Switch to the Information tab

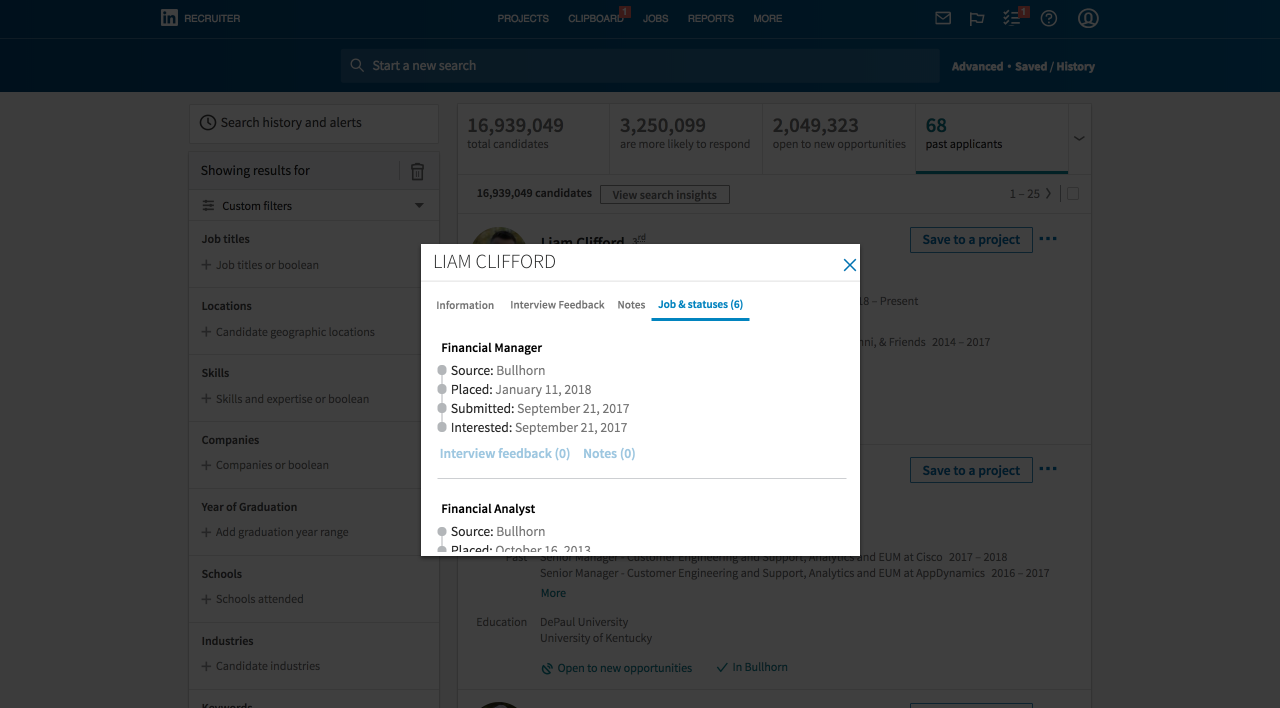(465, 305)
